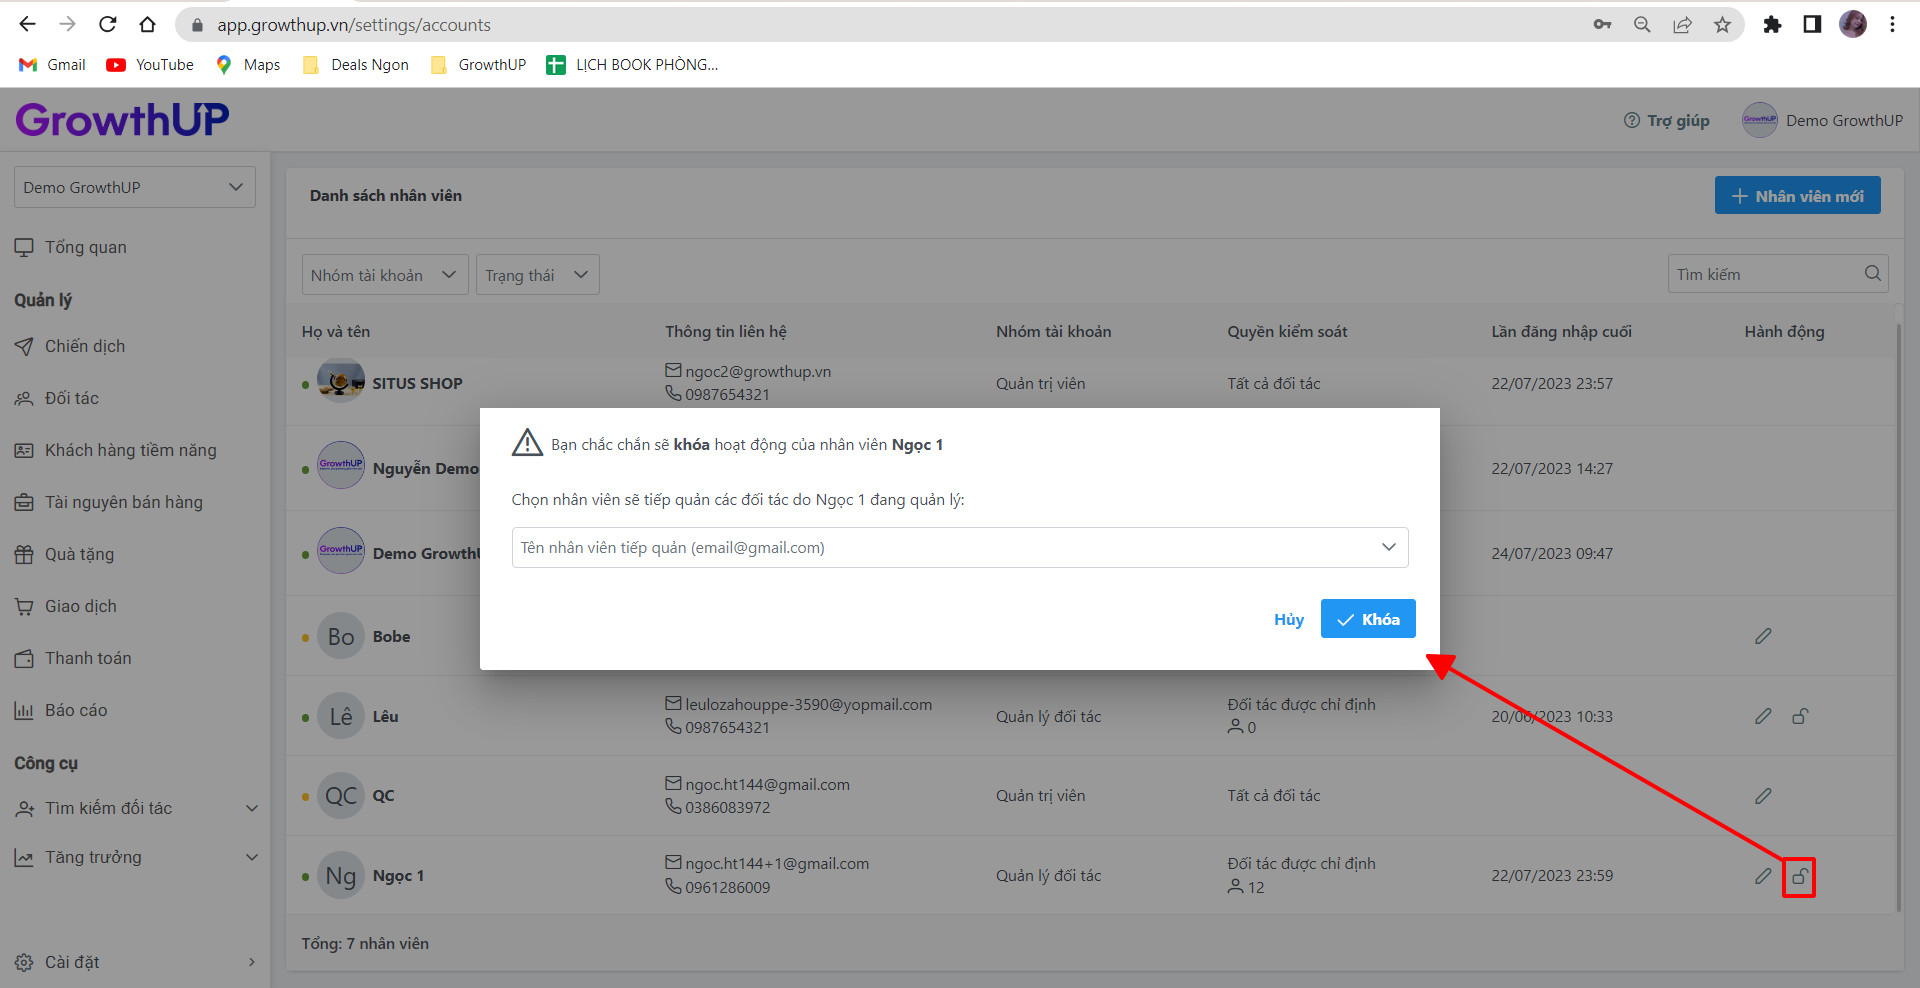Open the Nhóm tài khoản filter dropdown
This screenshot has height=988, width=1920.
tap(384, 275)
